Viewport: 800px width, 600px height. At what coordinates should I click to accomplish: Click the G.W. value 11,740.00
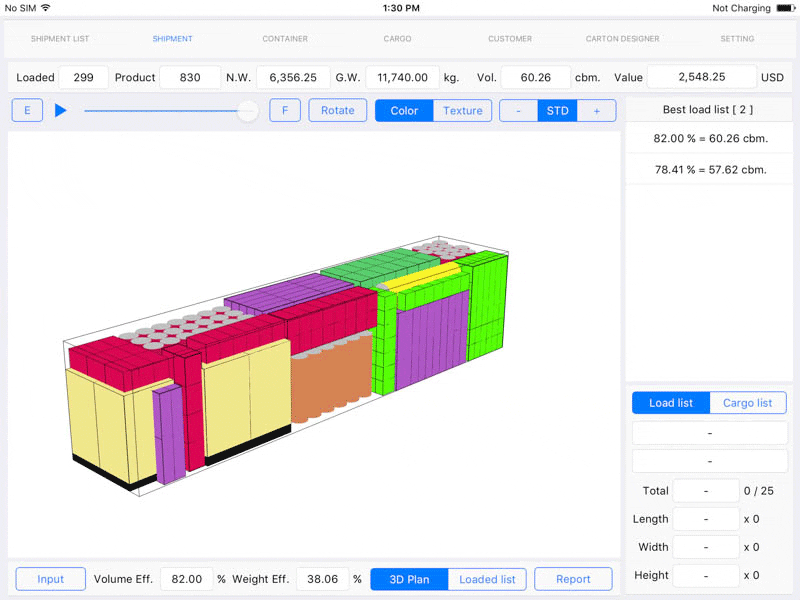(402, 78)
